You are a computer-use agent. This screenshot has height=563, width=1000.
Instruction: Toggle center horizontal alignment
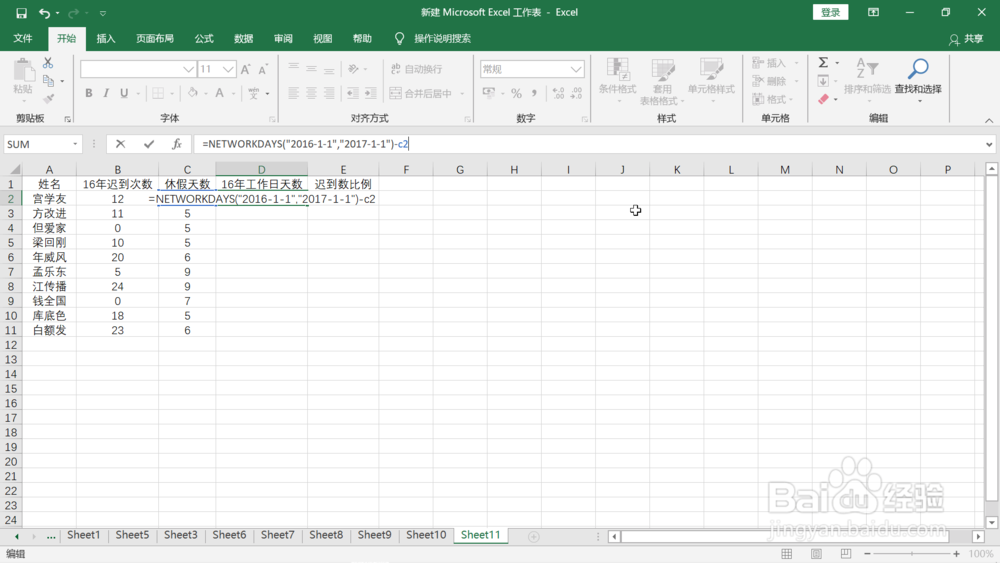click(311, 93)
